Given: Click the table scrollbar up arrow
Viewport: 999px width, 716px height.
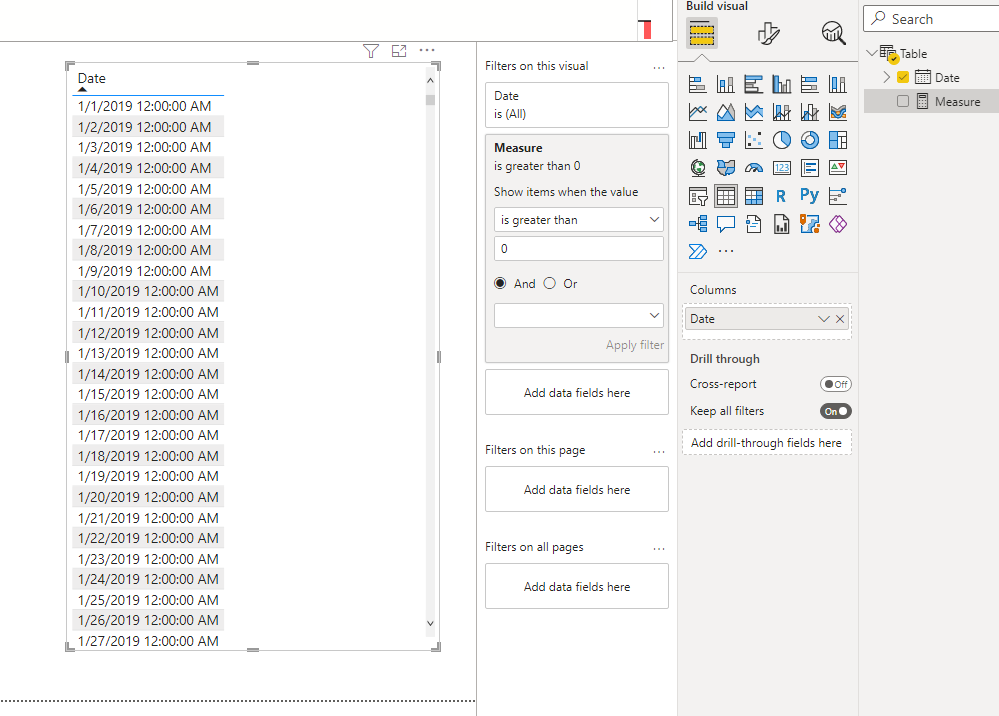Looking at the screenshot, I should pyautogui.click(x=430, y=81).
